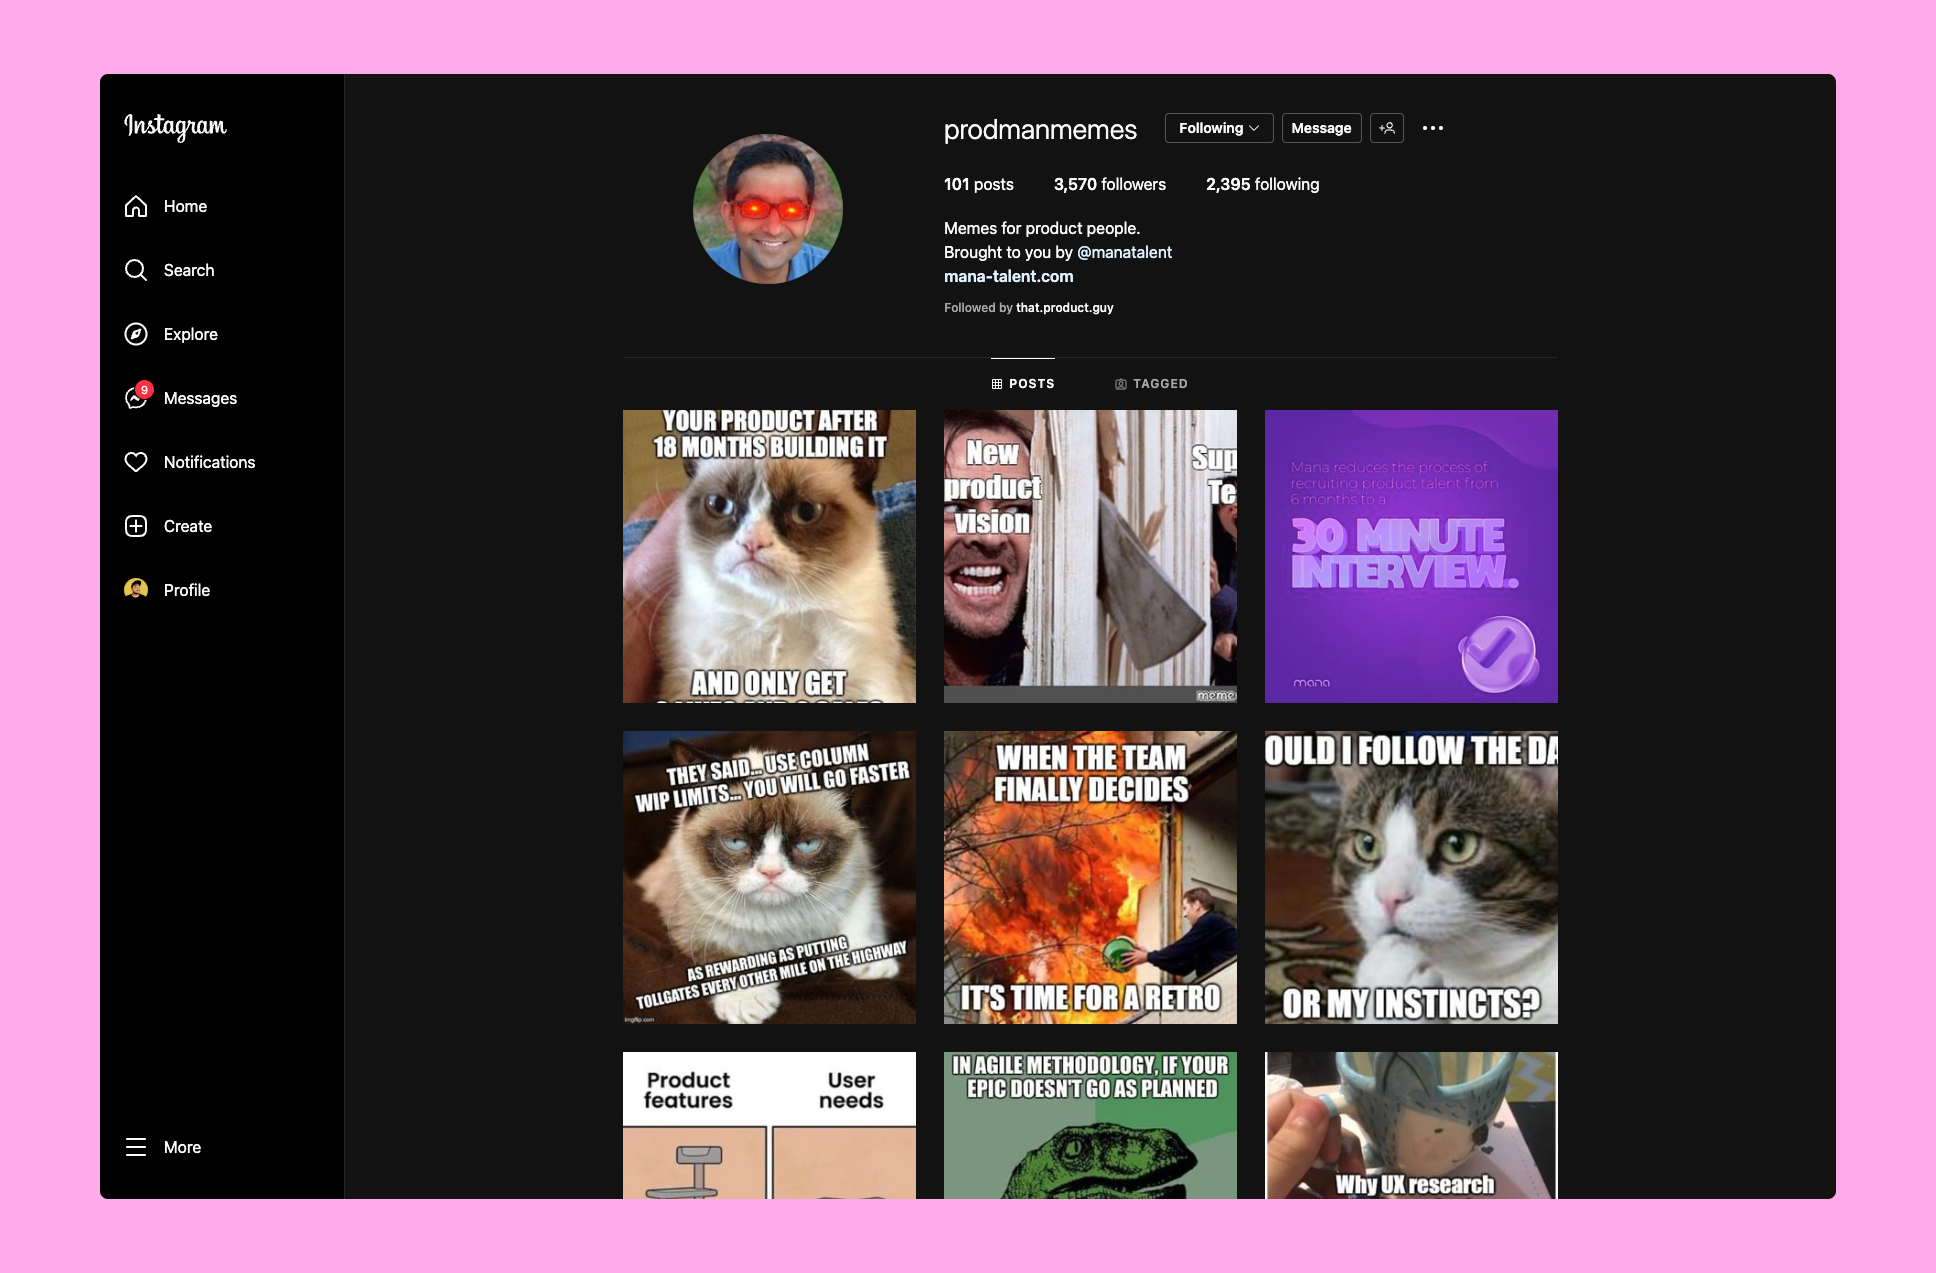Open Messages in the sidebar
Viewport: 1936px width, 1273px height.
pos(200,398)
